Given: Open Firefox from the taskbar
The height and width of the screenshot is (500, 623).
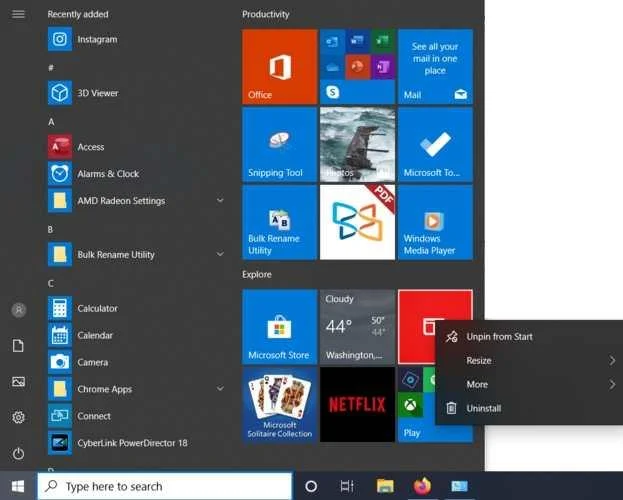Looking at the screenshot, I should (422, 485).
